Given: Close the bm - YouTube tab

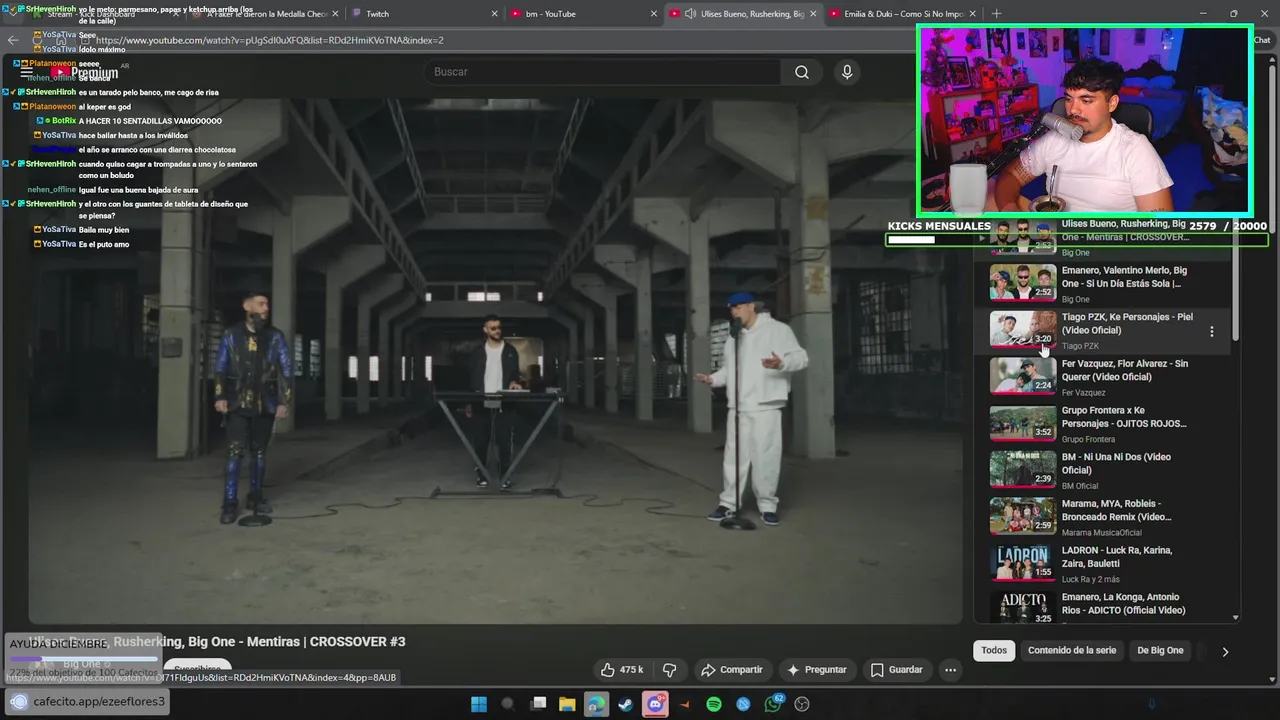Looking at the screenshot, I should (653, 14).
